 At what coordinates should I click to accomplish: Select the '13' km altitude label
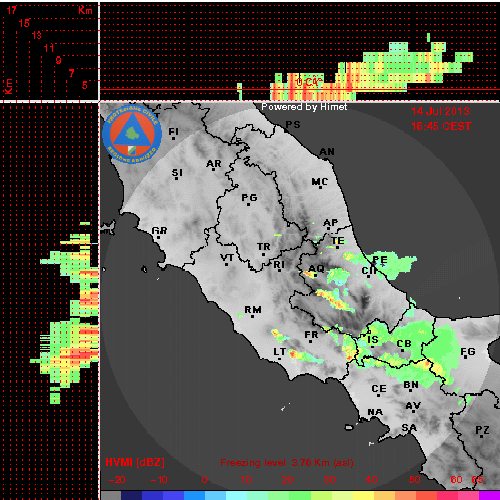click(37, 35)
